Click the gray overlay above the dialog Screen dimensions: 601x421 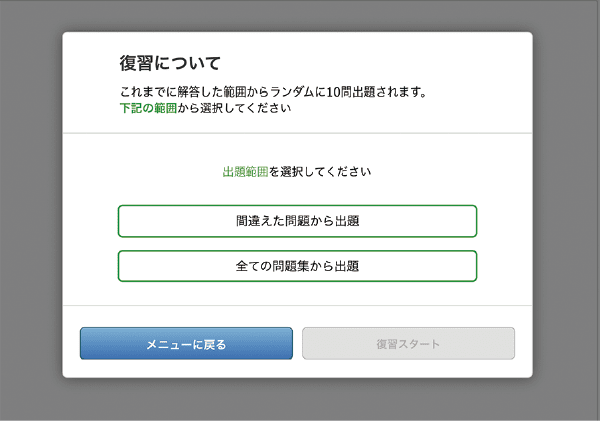point(300,15)
